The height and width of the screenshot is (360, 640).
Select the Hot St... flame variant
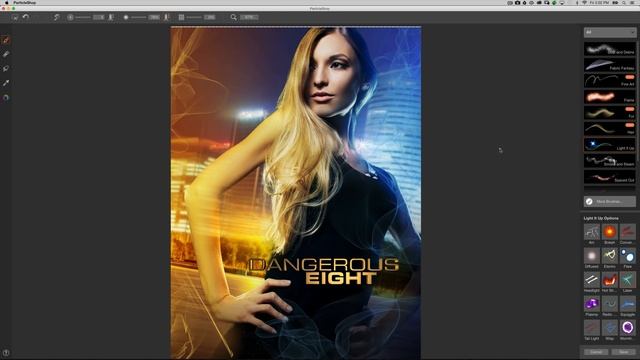pyautogui.click(x=609, y=280)
